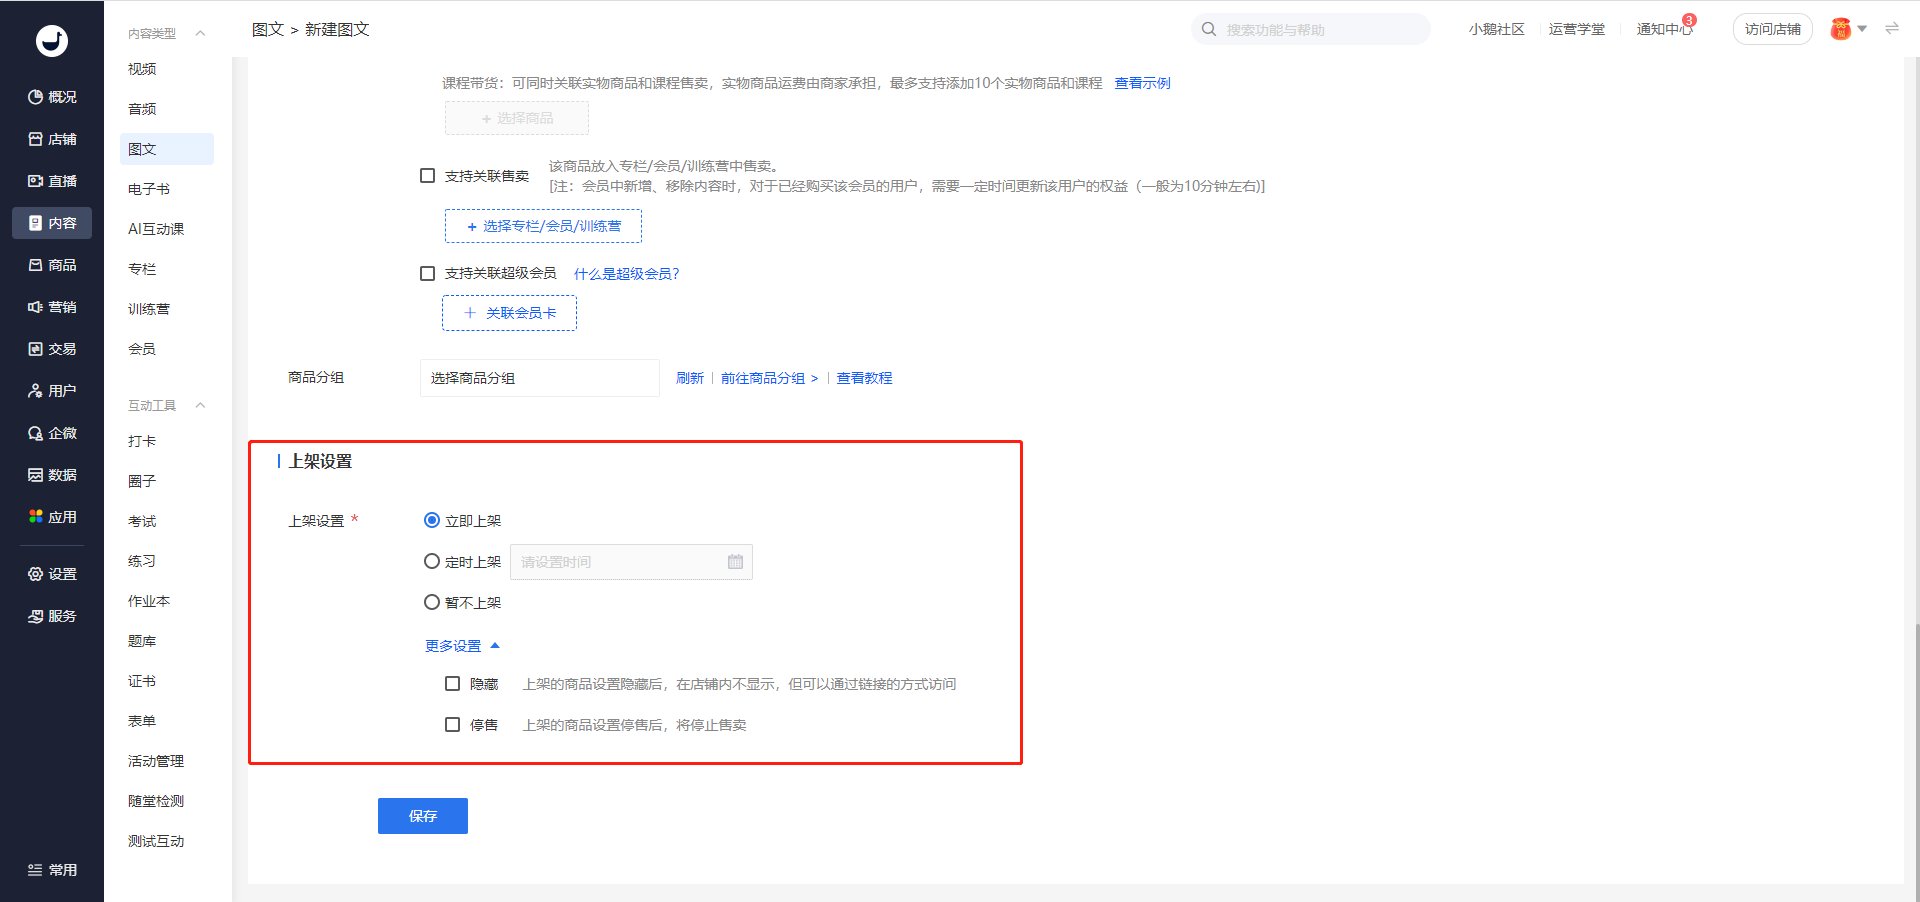
Task: Open 应用 apps section
Action: (52, 517)
